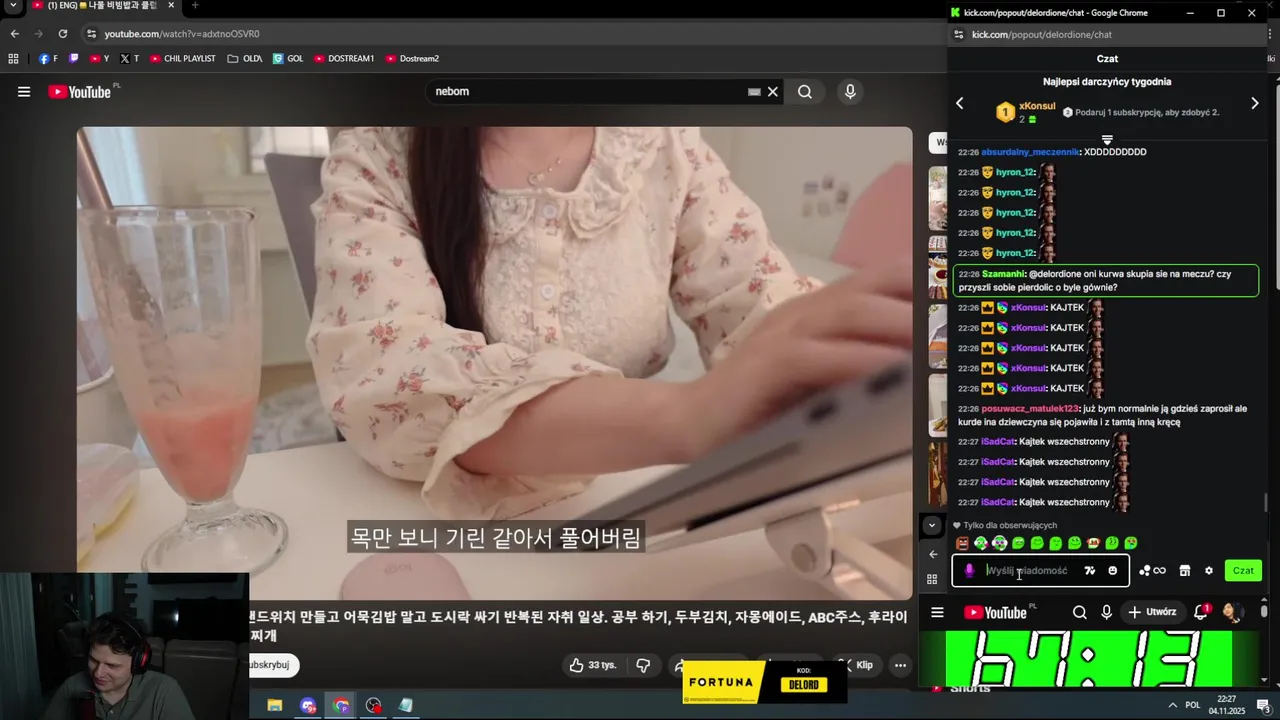Click the partially visible Subskrybuj button
1280x720 pixels.
[272, 665]
